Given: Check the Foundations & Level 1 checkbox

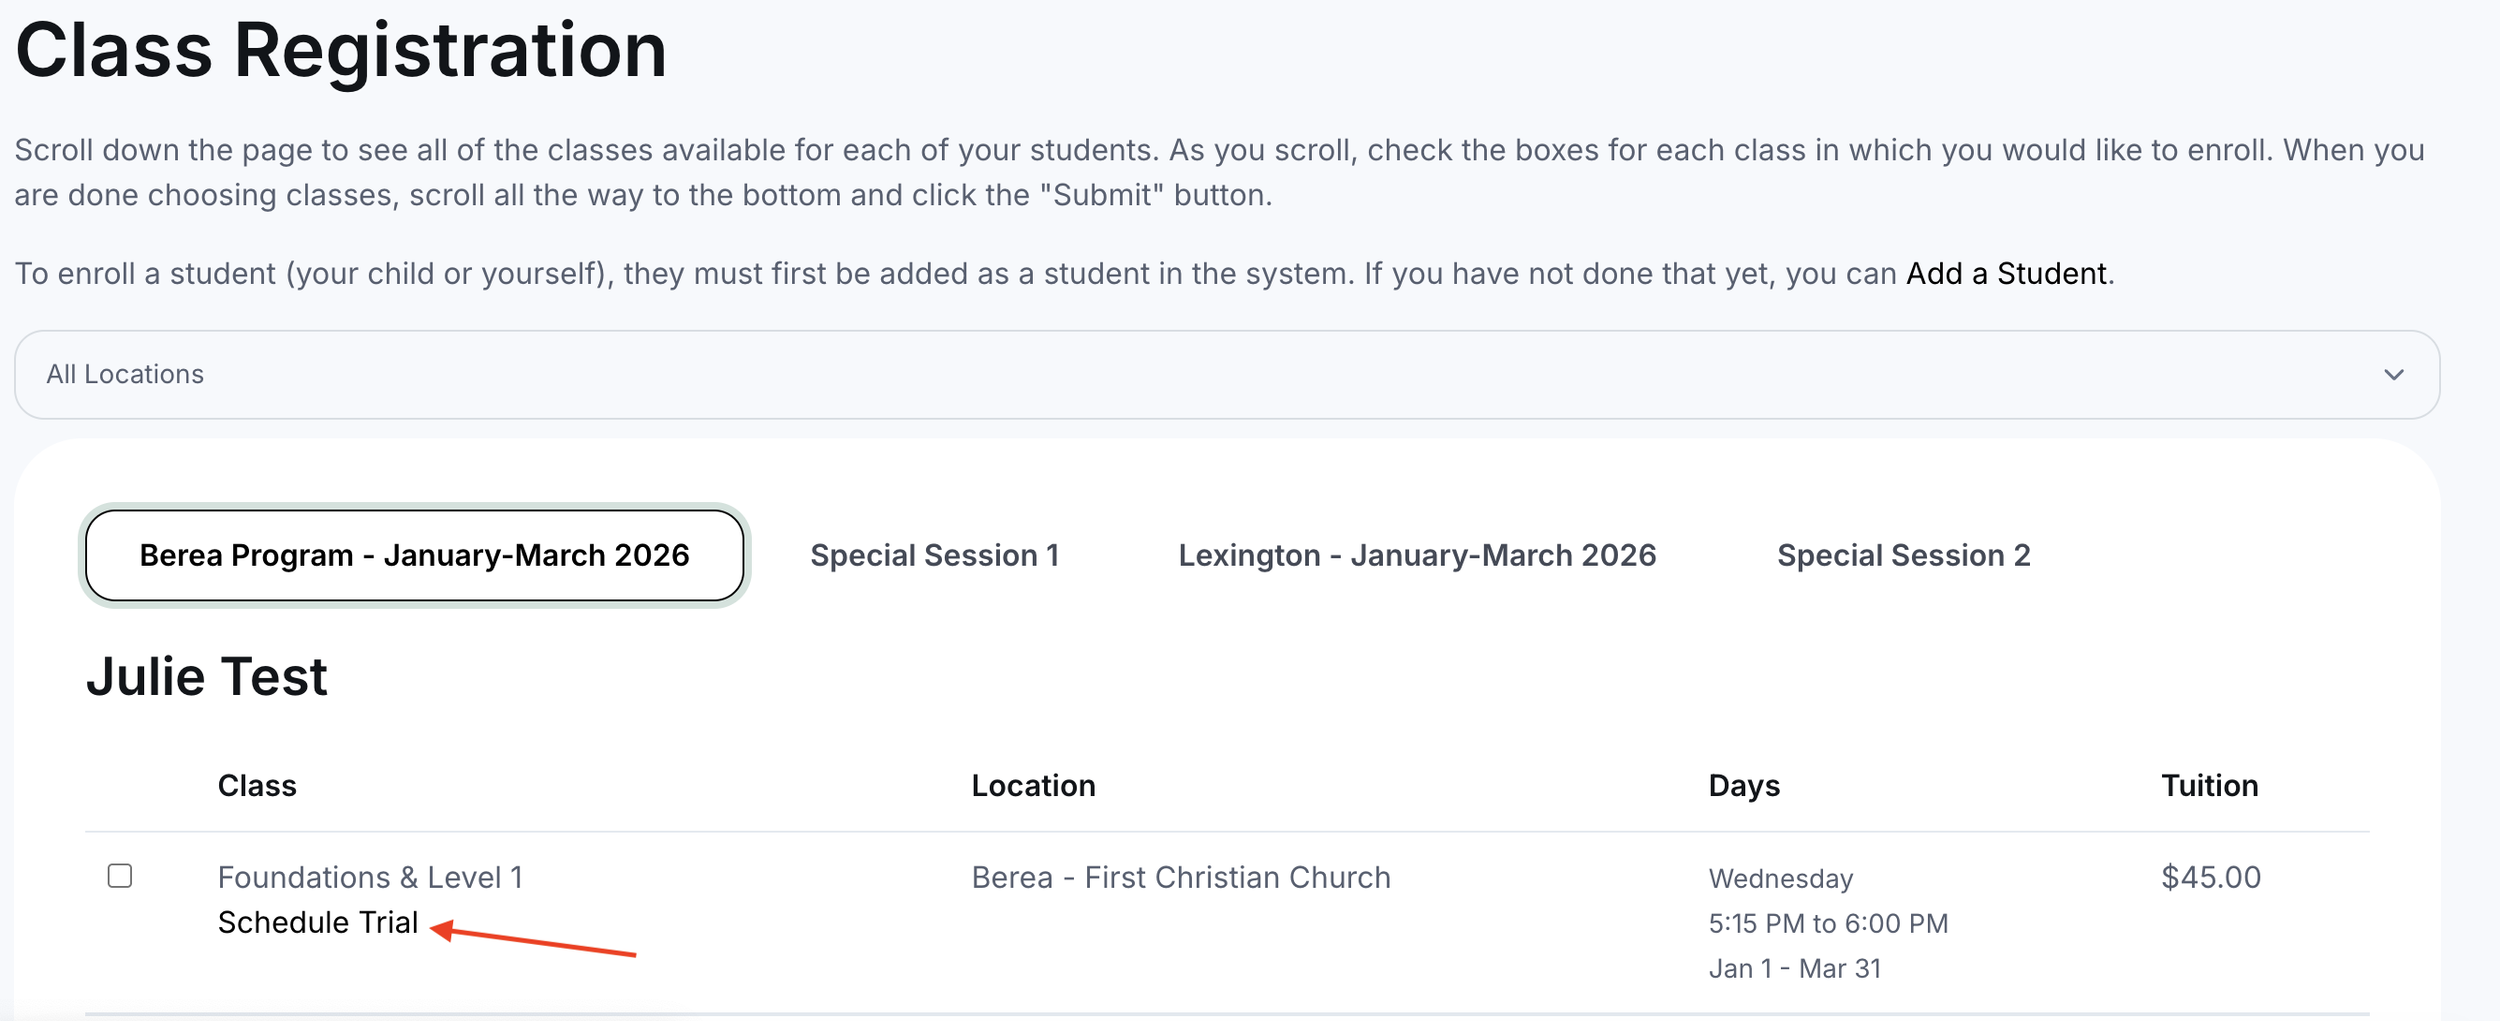Looking at the screenshot, I should click(120, 876).
